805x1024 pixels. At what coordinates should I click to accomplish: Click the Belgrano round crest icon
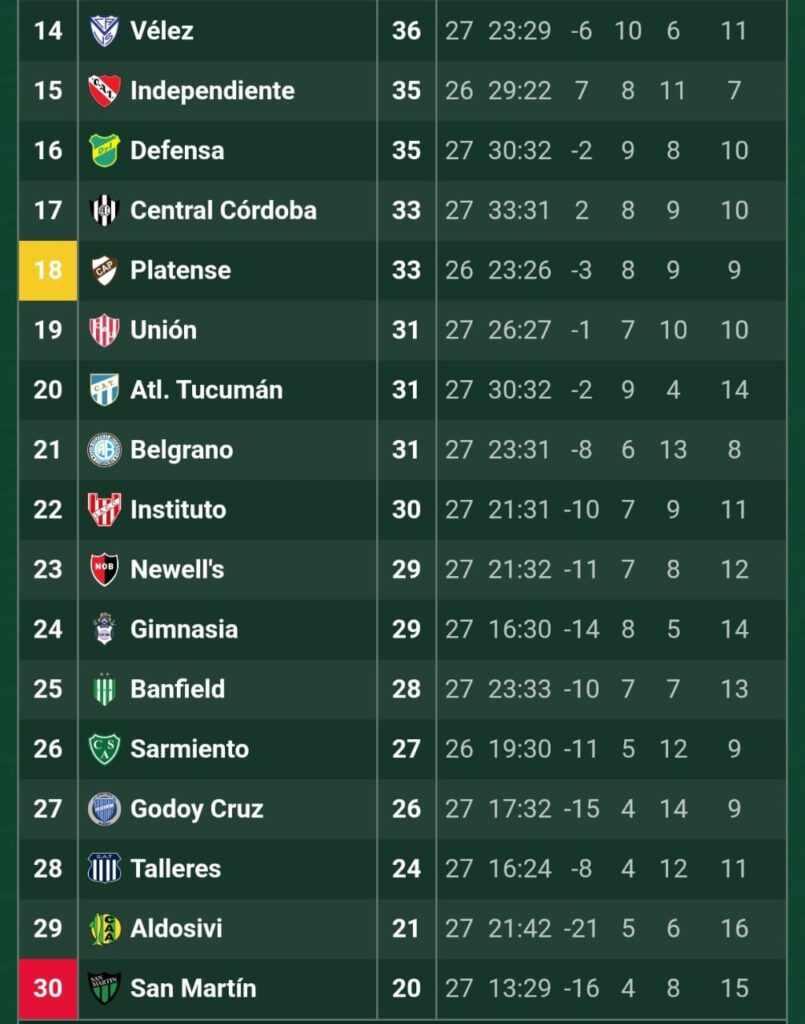tap(104, 450)
